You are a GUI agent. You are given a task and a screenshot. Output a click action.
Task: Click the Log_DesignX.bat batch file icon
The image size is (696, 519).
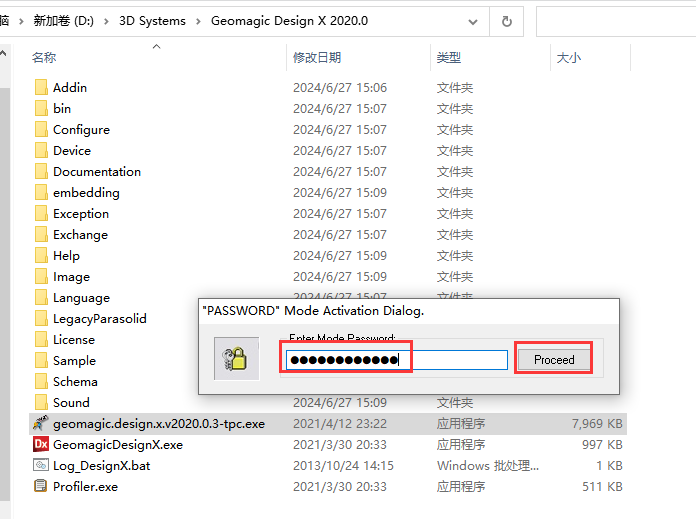tap(41, 465)
